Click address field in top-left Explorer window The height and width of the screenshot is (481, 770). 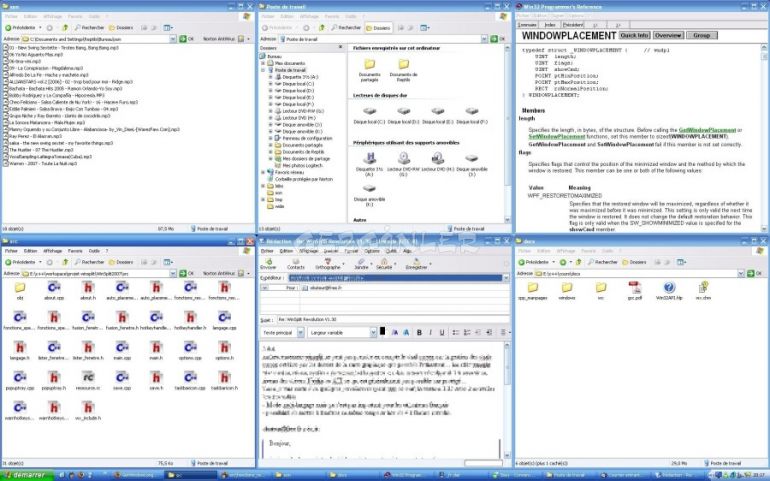coord(99,39)
